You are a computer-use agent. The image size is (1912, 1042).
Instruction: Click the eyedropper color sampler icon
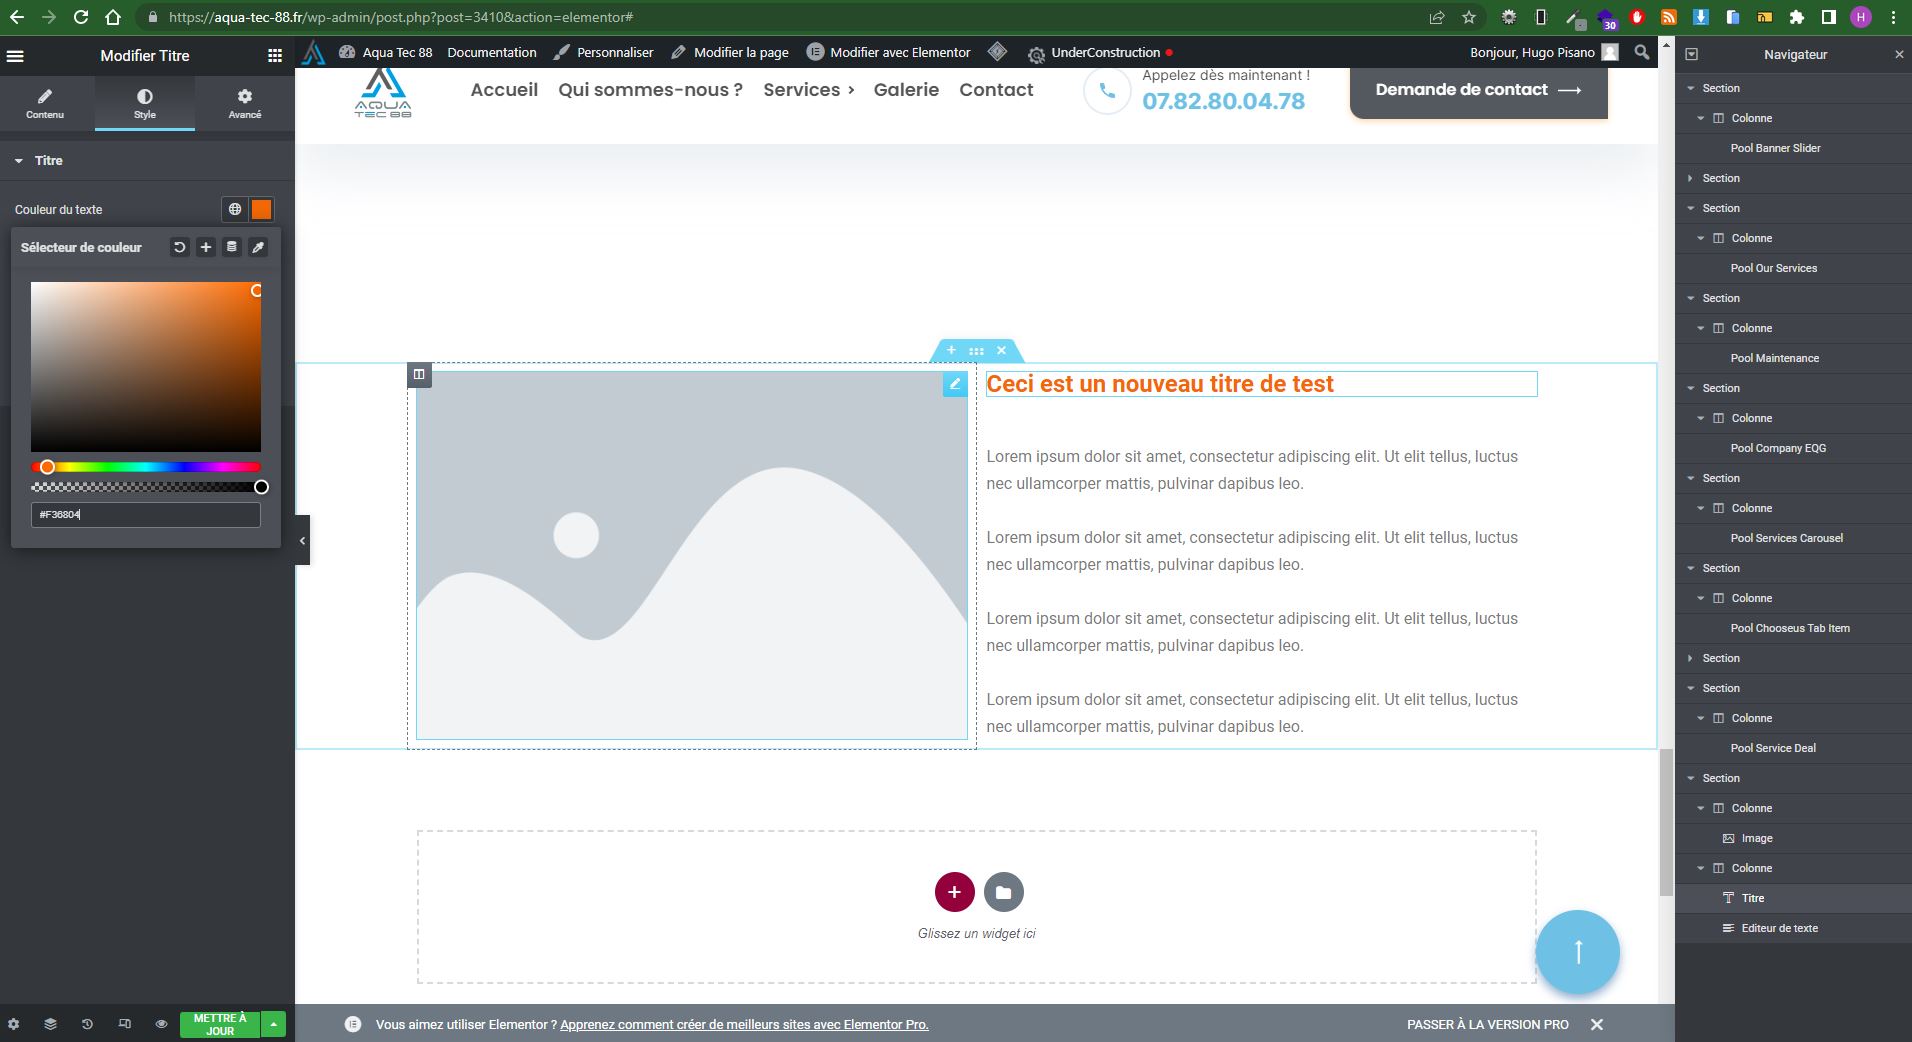tap(258, 247)
